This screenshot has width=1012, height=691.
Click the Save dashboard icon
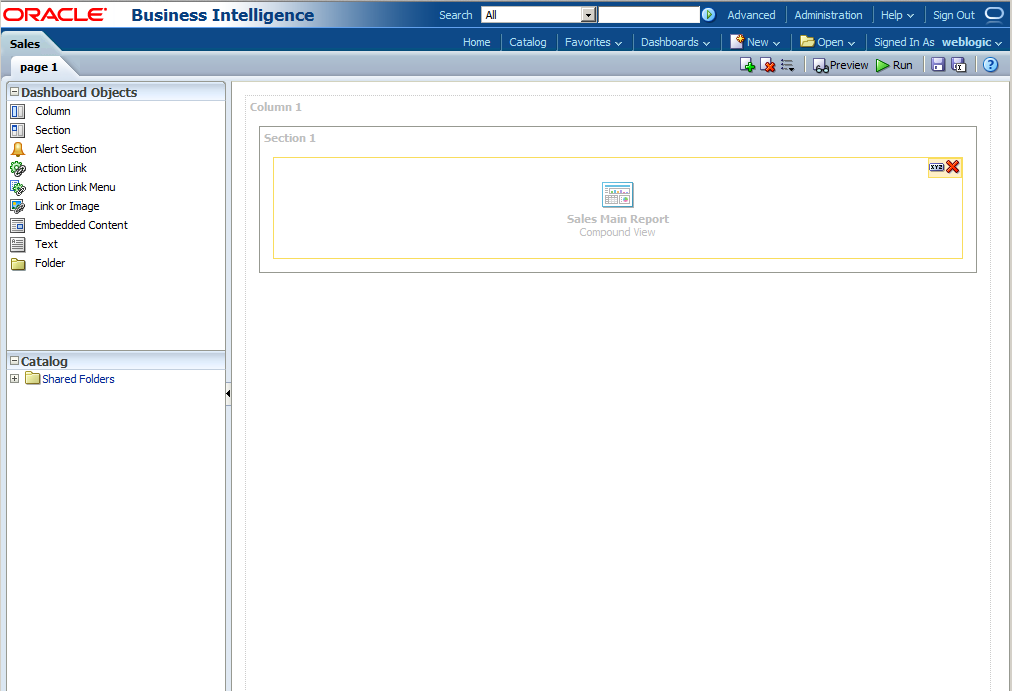pyautogui.click(x=937, y=64)
